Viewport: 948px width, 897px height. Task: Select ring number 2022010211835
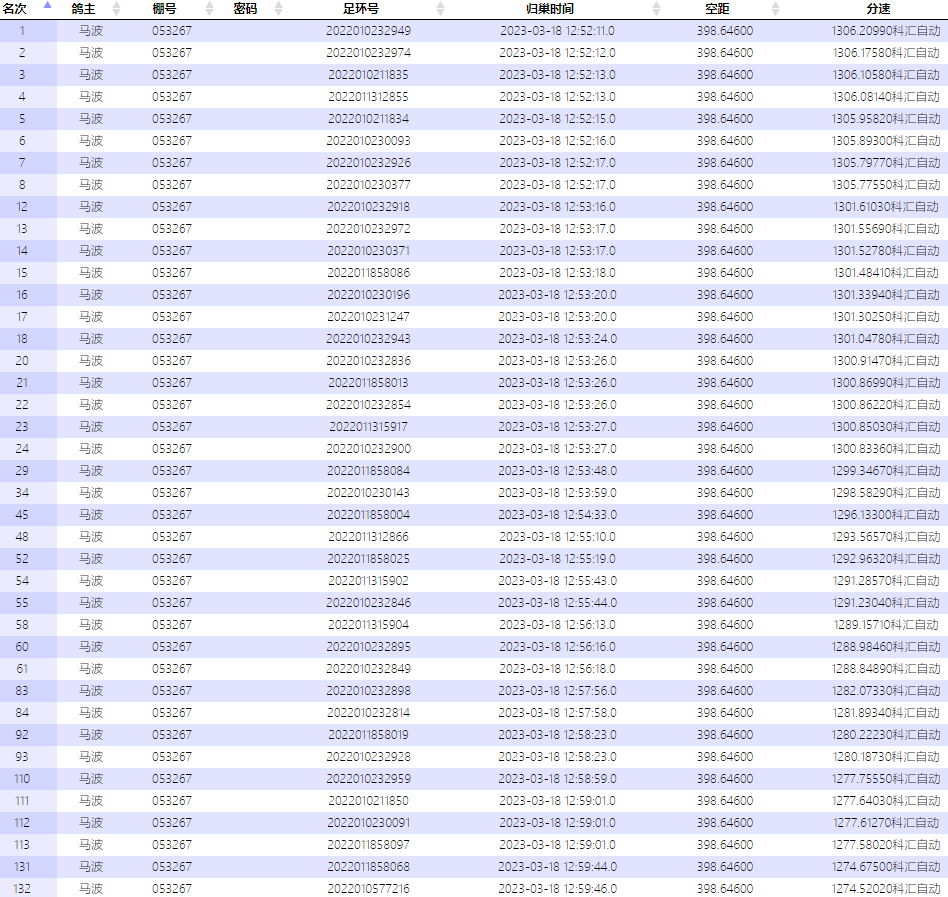368,75
